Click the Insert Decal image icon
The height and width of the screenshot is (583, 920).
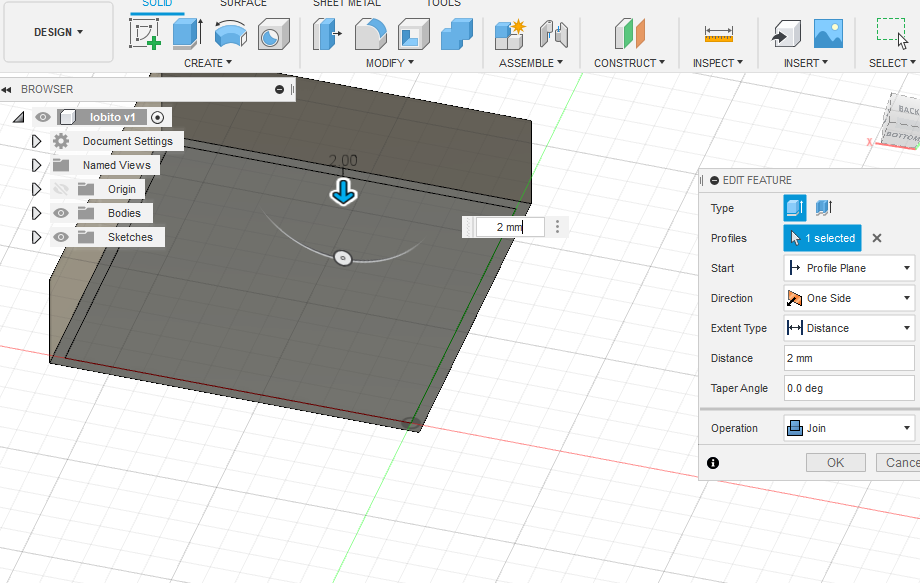click(828, 33)
